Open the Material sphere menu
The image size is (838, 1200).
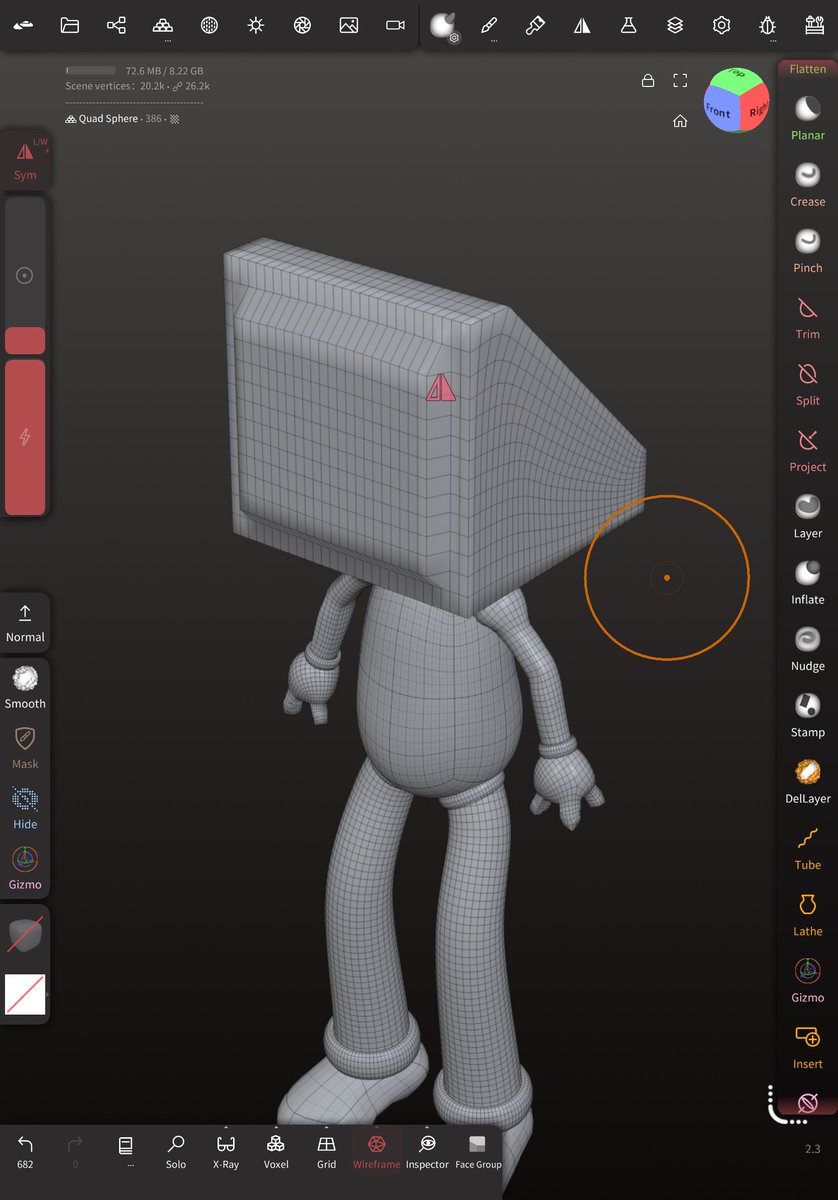(x=209, y=25)
